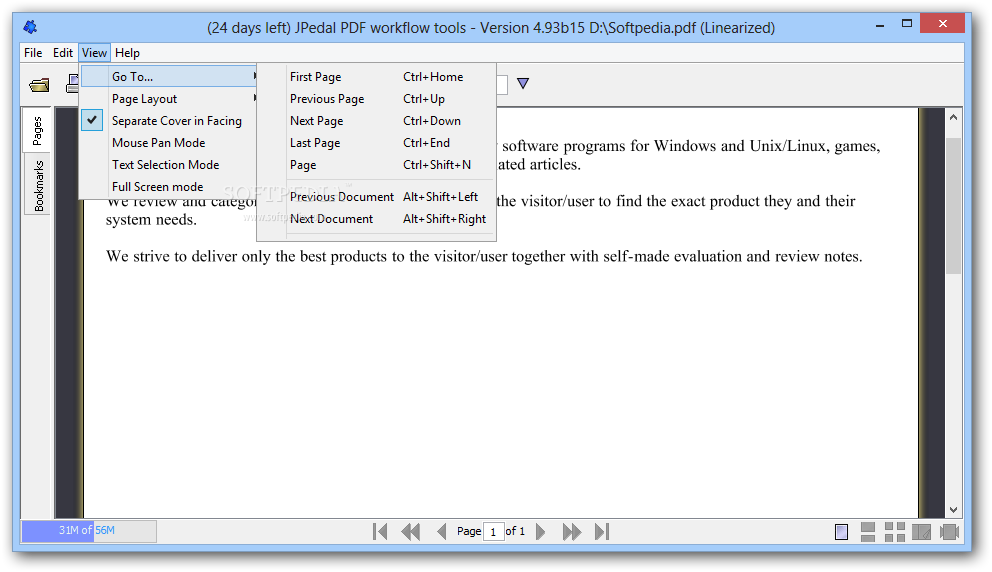Choose Previous Document menu entry
992x572 pixels.
[x=377, y=197]
